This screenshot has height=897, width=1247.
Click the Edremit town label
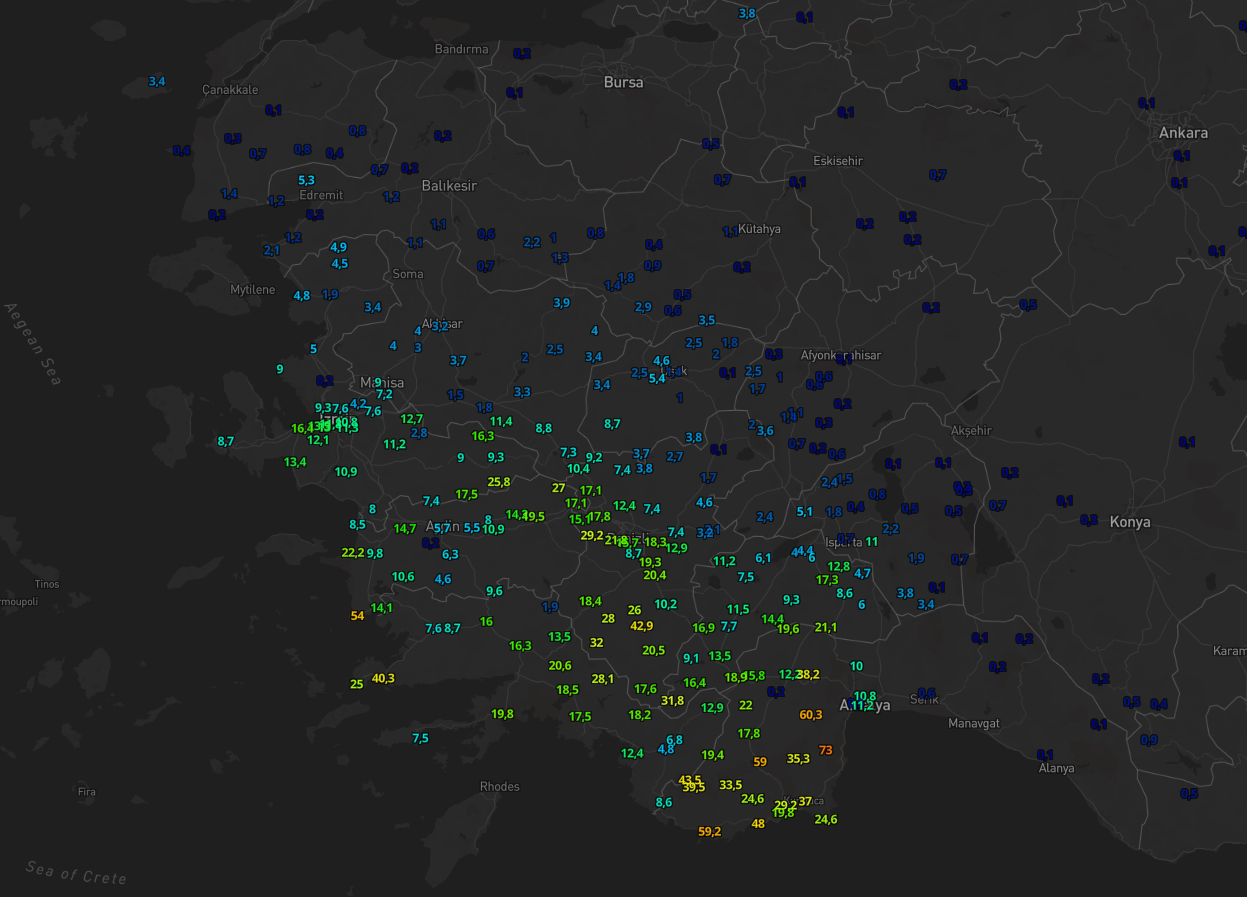point(321,195)
